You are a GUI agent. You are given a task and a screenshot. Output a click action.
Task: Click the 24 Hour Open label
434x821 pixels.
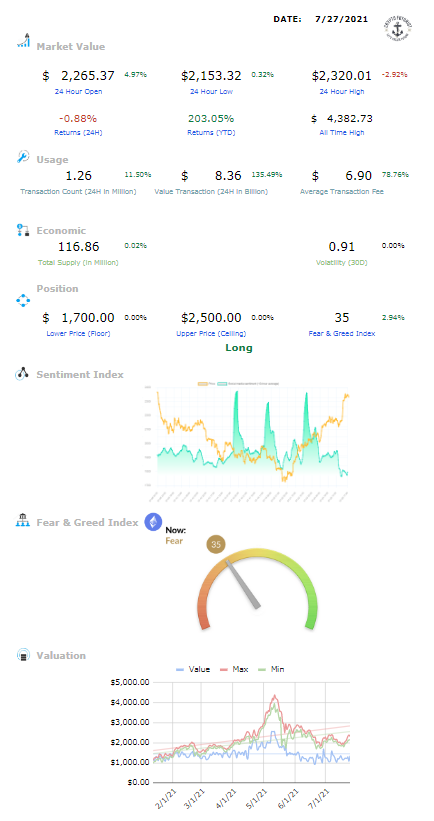(79, 92)
